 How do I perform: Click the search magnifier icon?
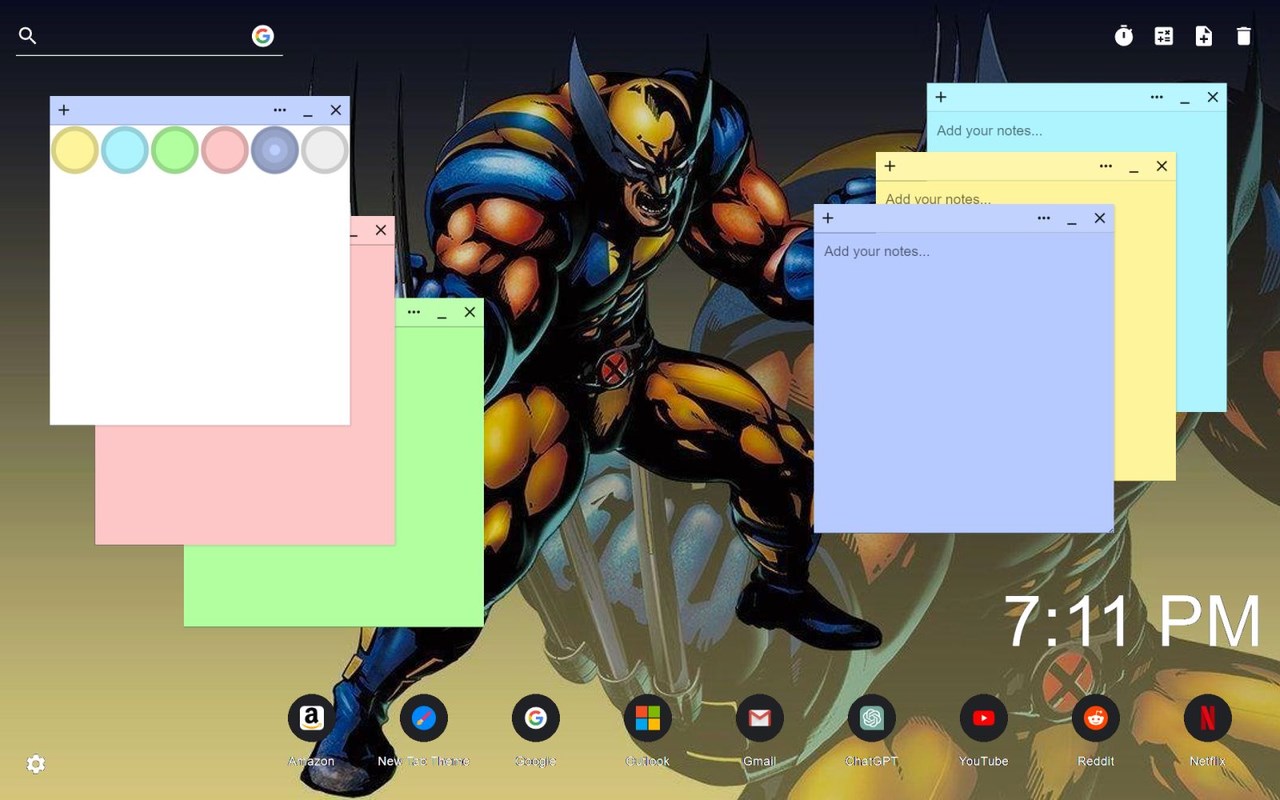[x=28, y=36]
